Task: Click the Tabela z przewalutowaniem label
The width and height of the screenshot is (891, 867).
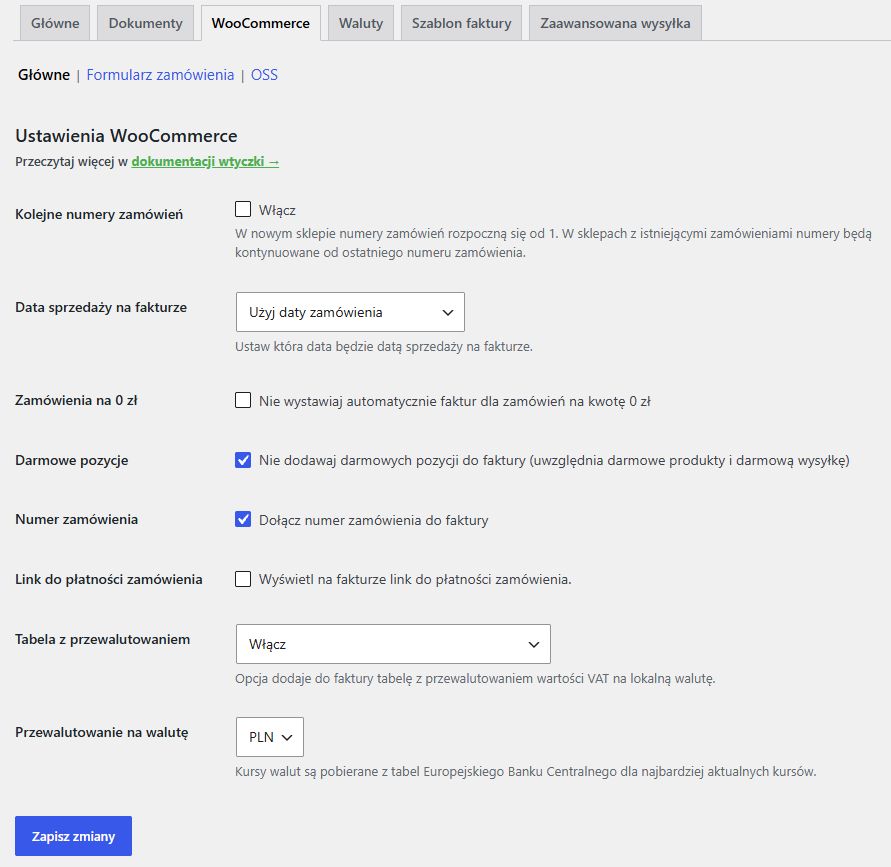Action: 102,639
